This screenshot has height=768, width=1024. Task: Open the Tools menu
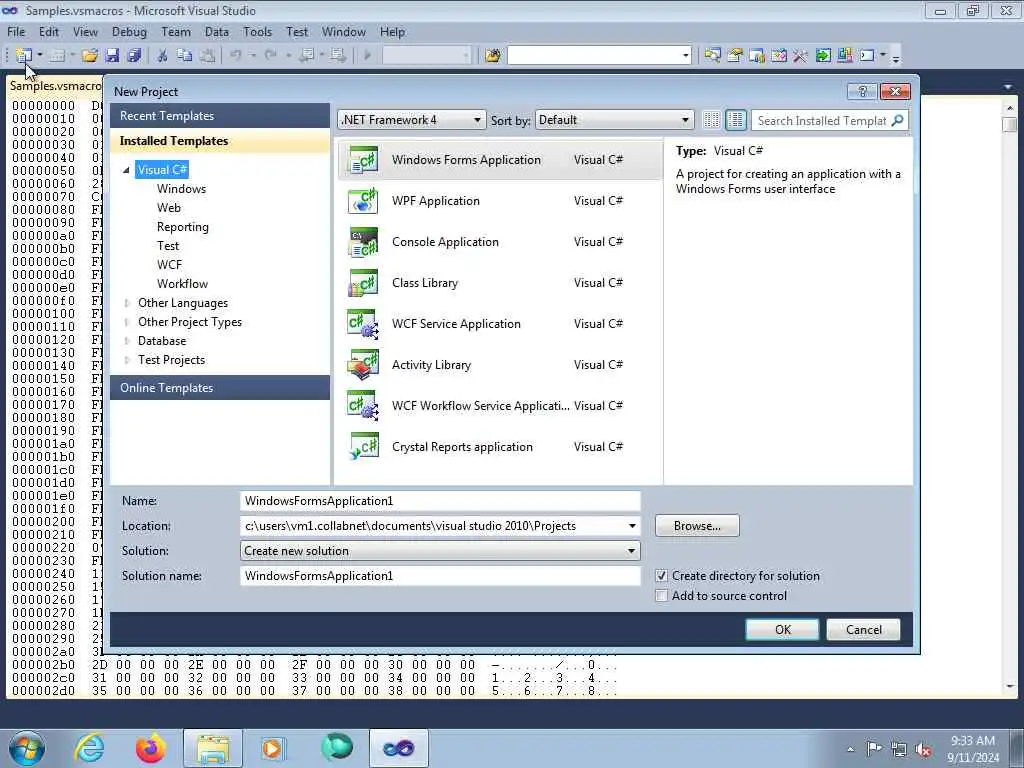click(x=257, y=32)
